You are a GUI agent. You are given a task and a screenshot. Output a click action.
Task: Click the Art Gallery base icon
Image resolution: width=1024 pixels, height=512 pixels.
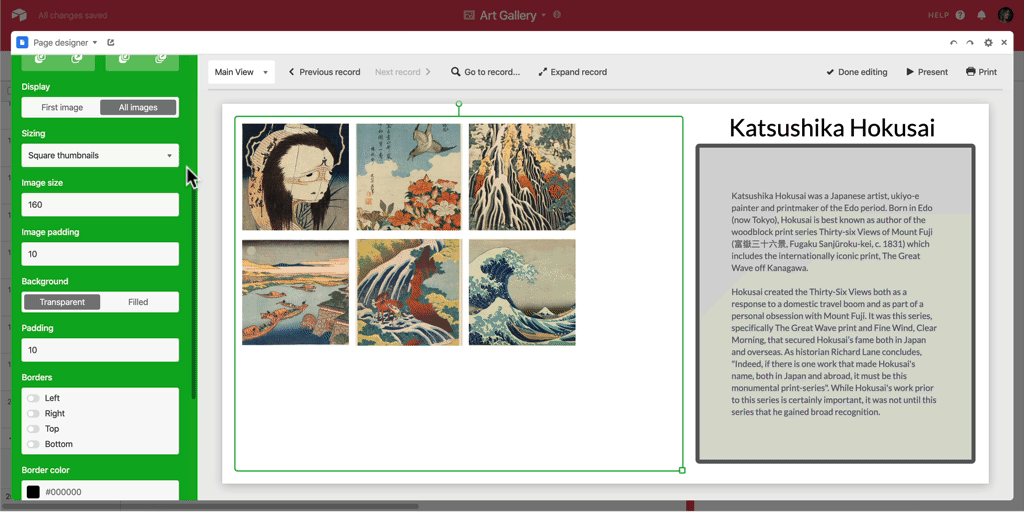click(469, 15)
